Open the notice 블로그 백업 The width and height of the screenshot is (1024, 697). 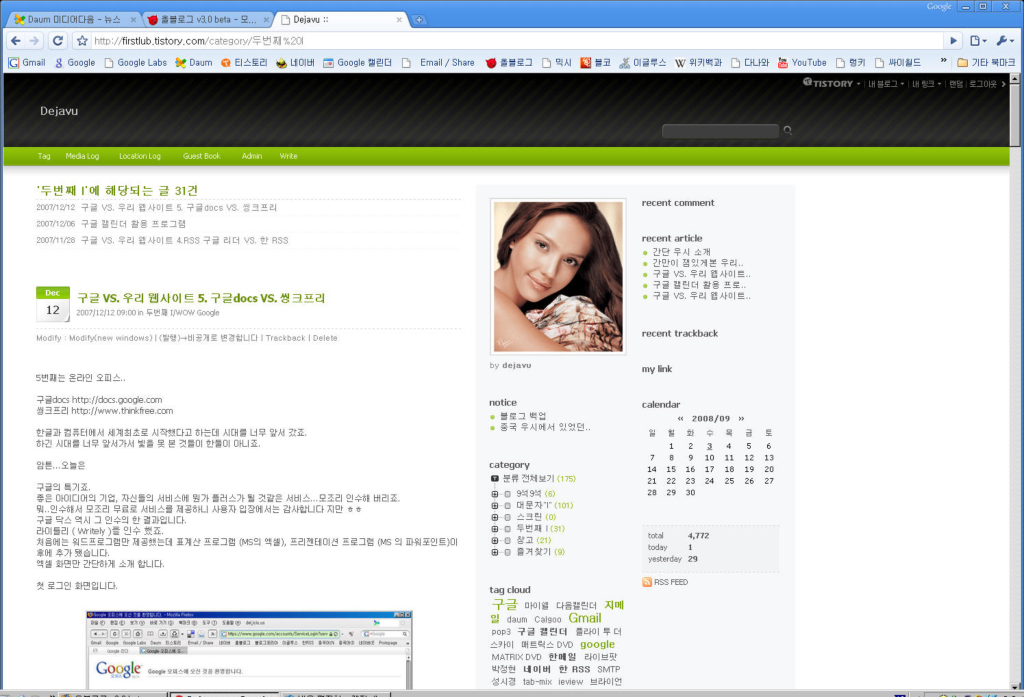point(523,415)
